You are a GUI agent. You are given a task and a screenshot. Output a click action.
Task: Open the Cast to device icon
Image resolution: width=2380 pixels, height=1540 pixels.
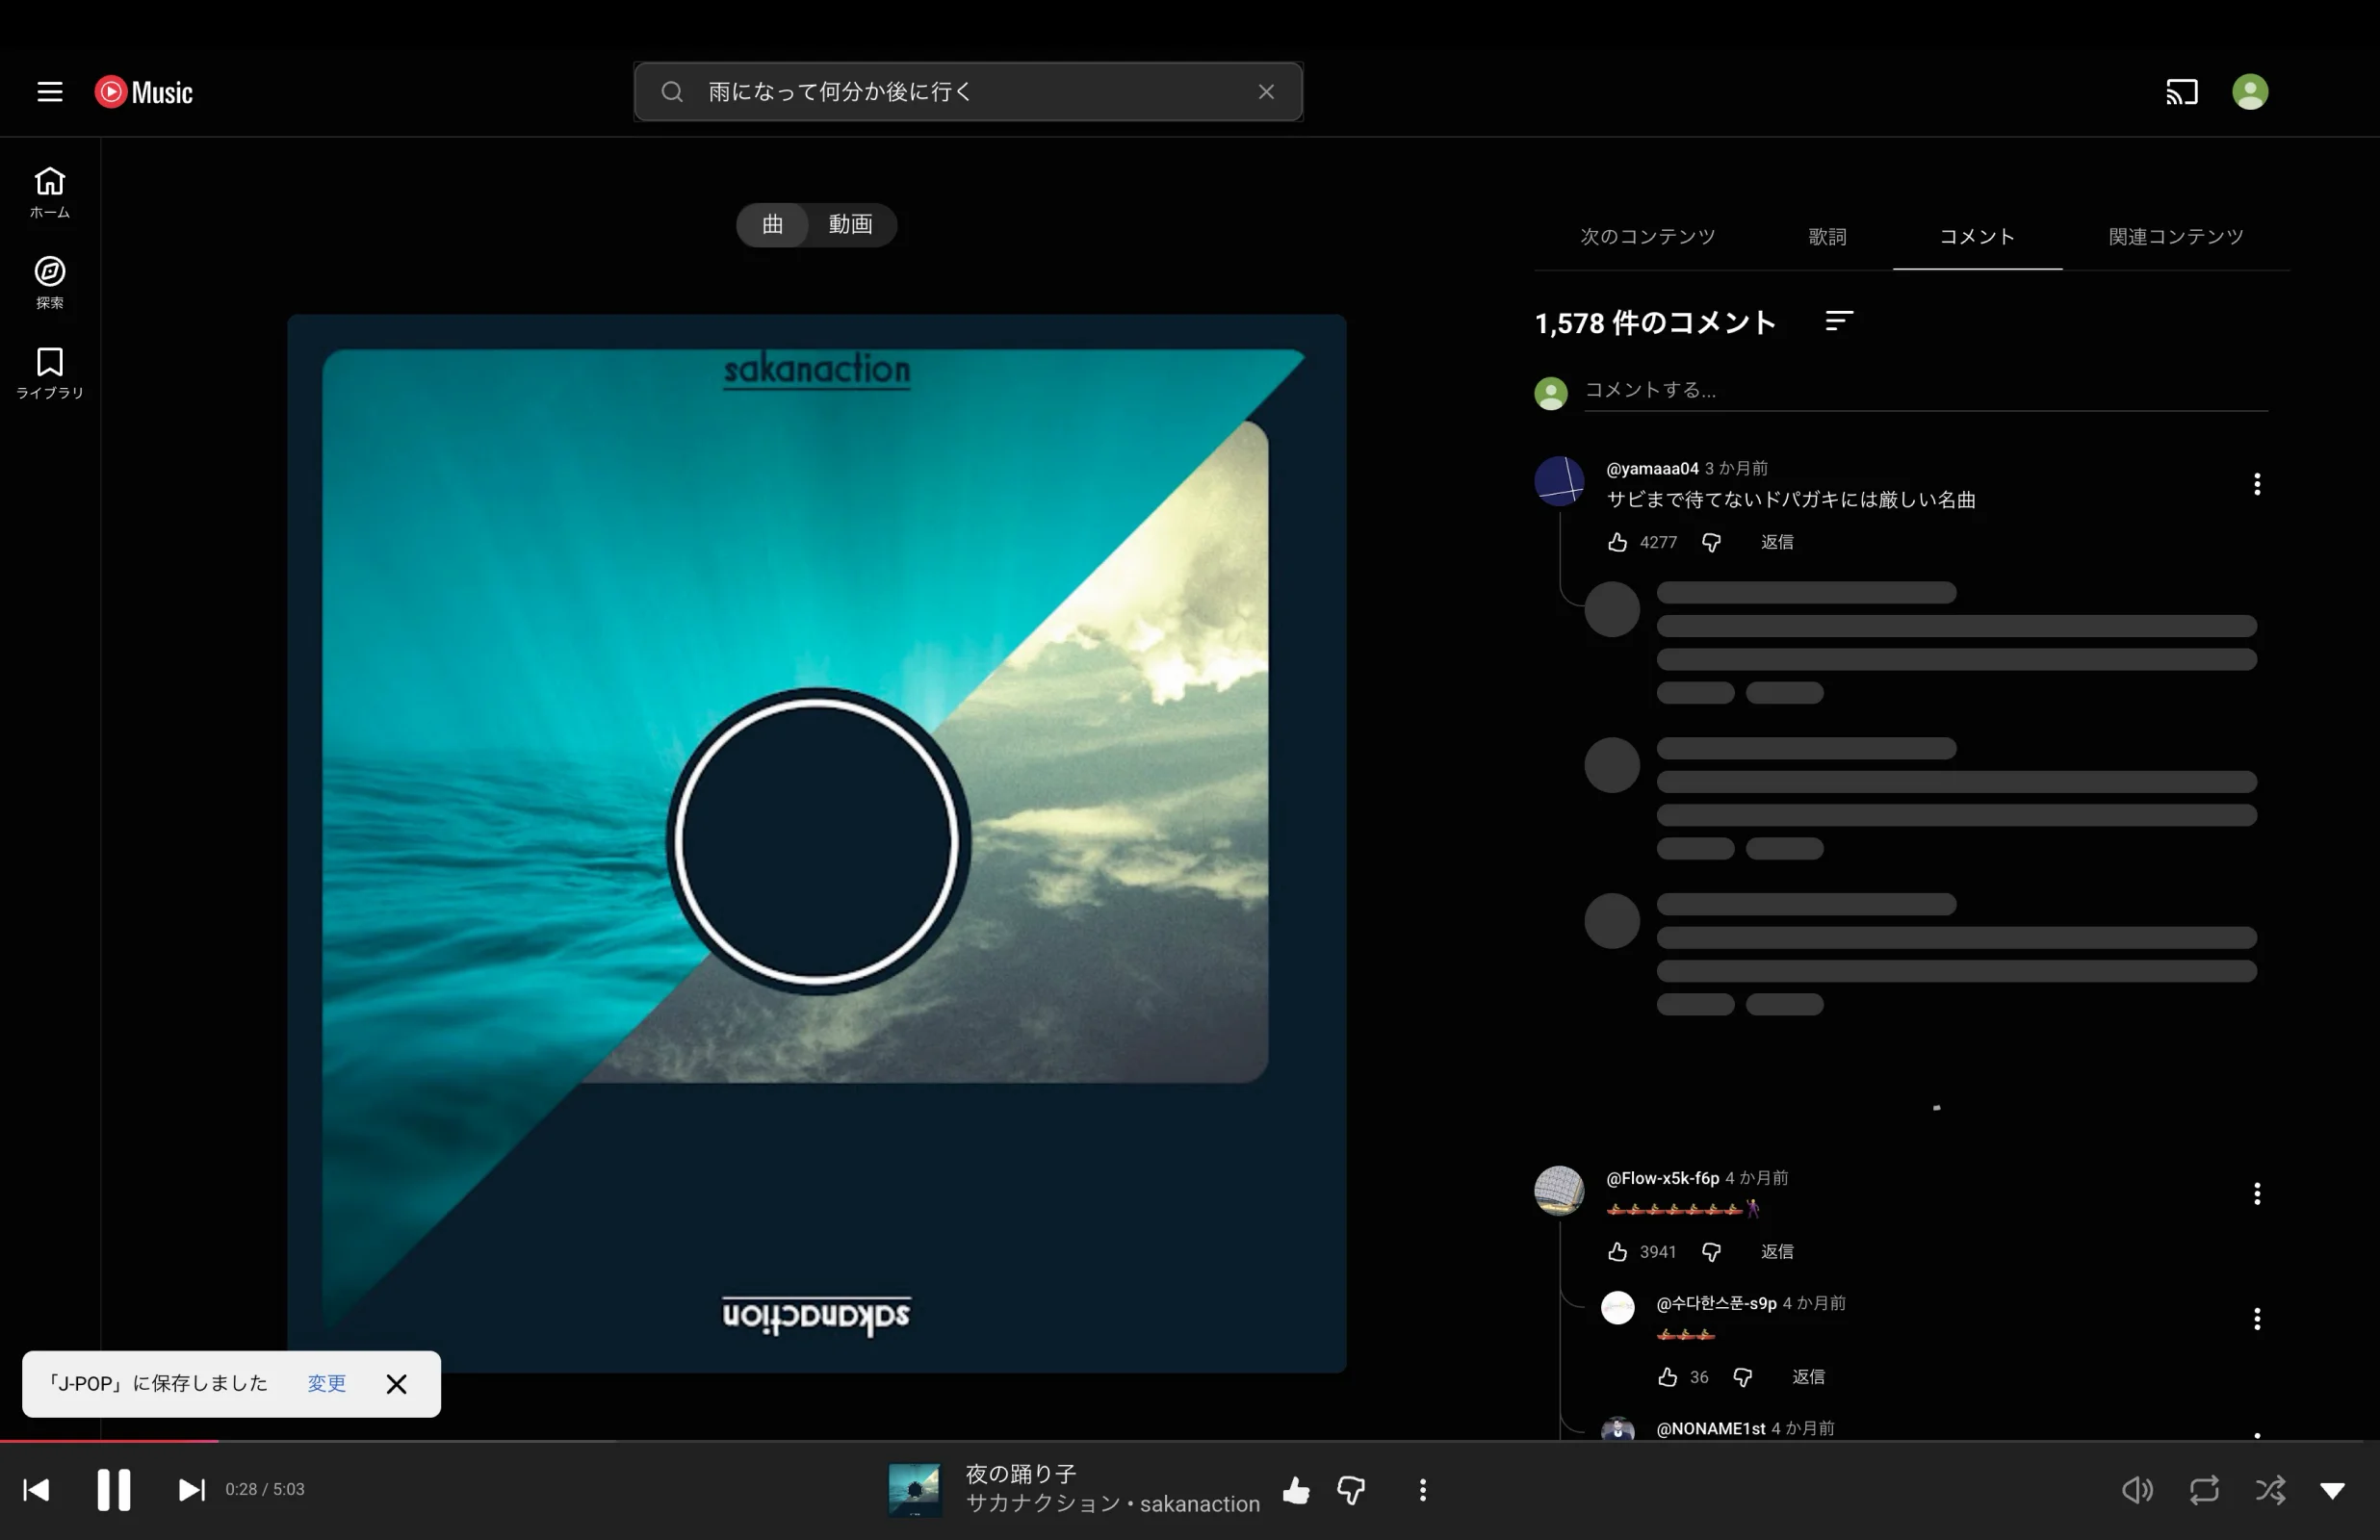(x=2182, y=92)
